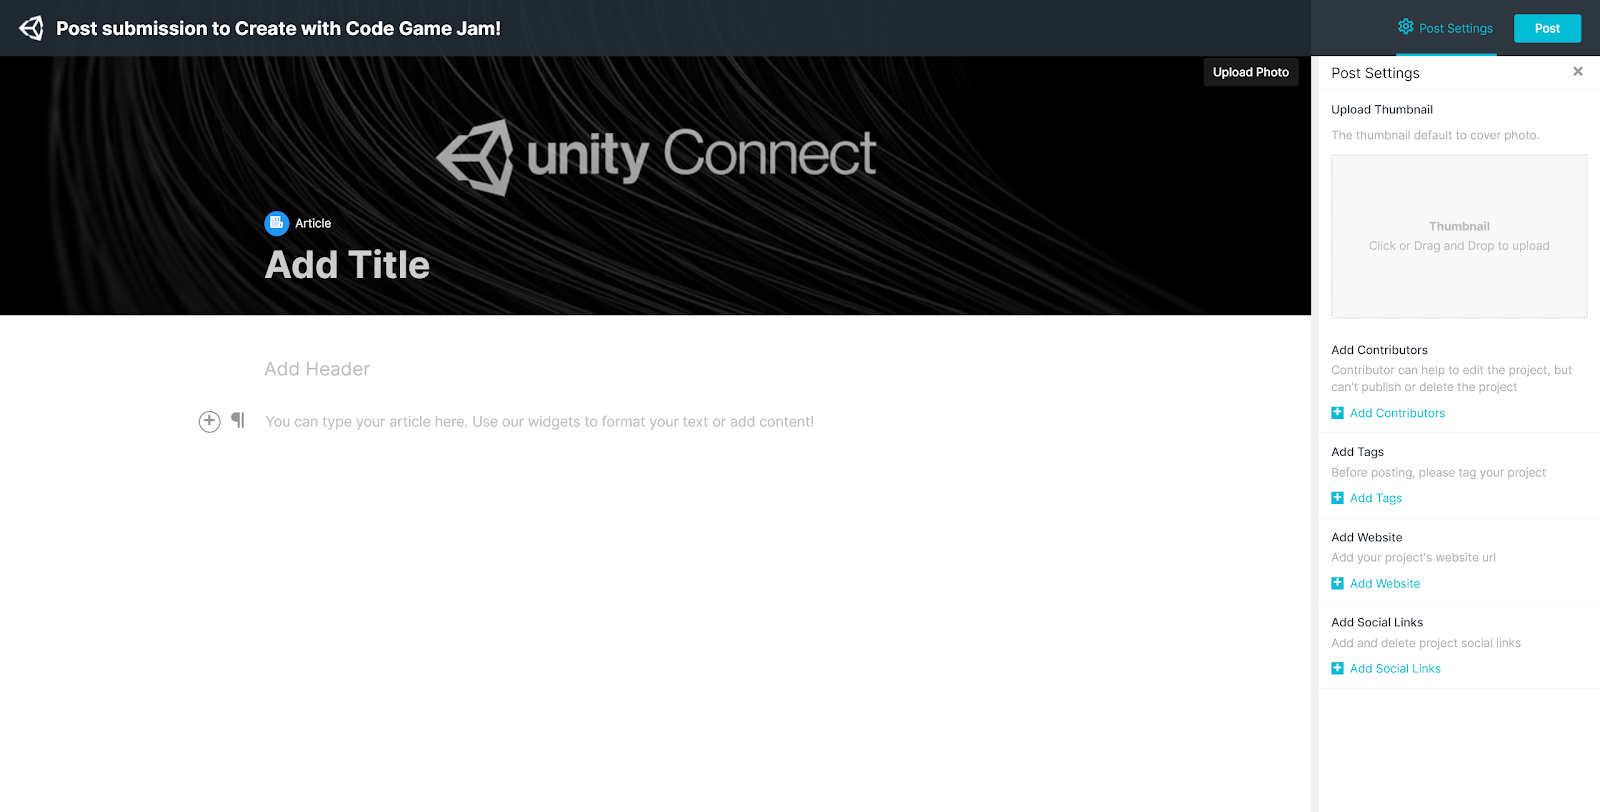Click the blue Article type icon
Image resolution: width=1600 pixels, height=812 pixels.
click(x=276, y=223)
